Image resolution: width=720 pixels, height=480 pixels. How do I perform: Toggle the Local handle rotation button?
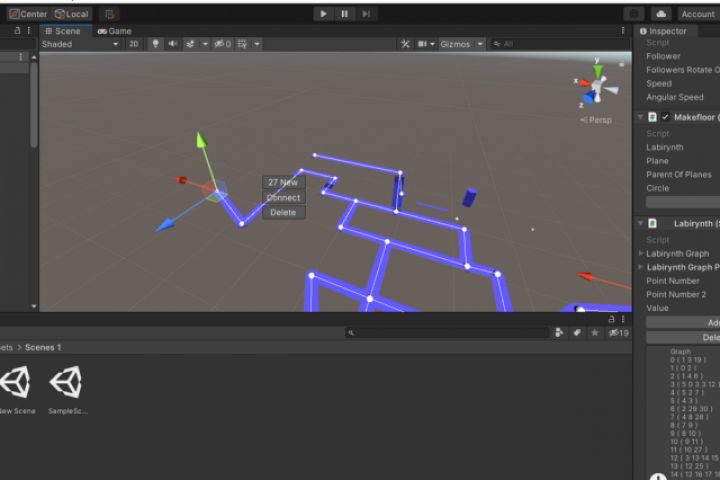tap(72, 14)
